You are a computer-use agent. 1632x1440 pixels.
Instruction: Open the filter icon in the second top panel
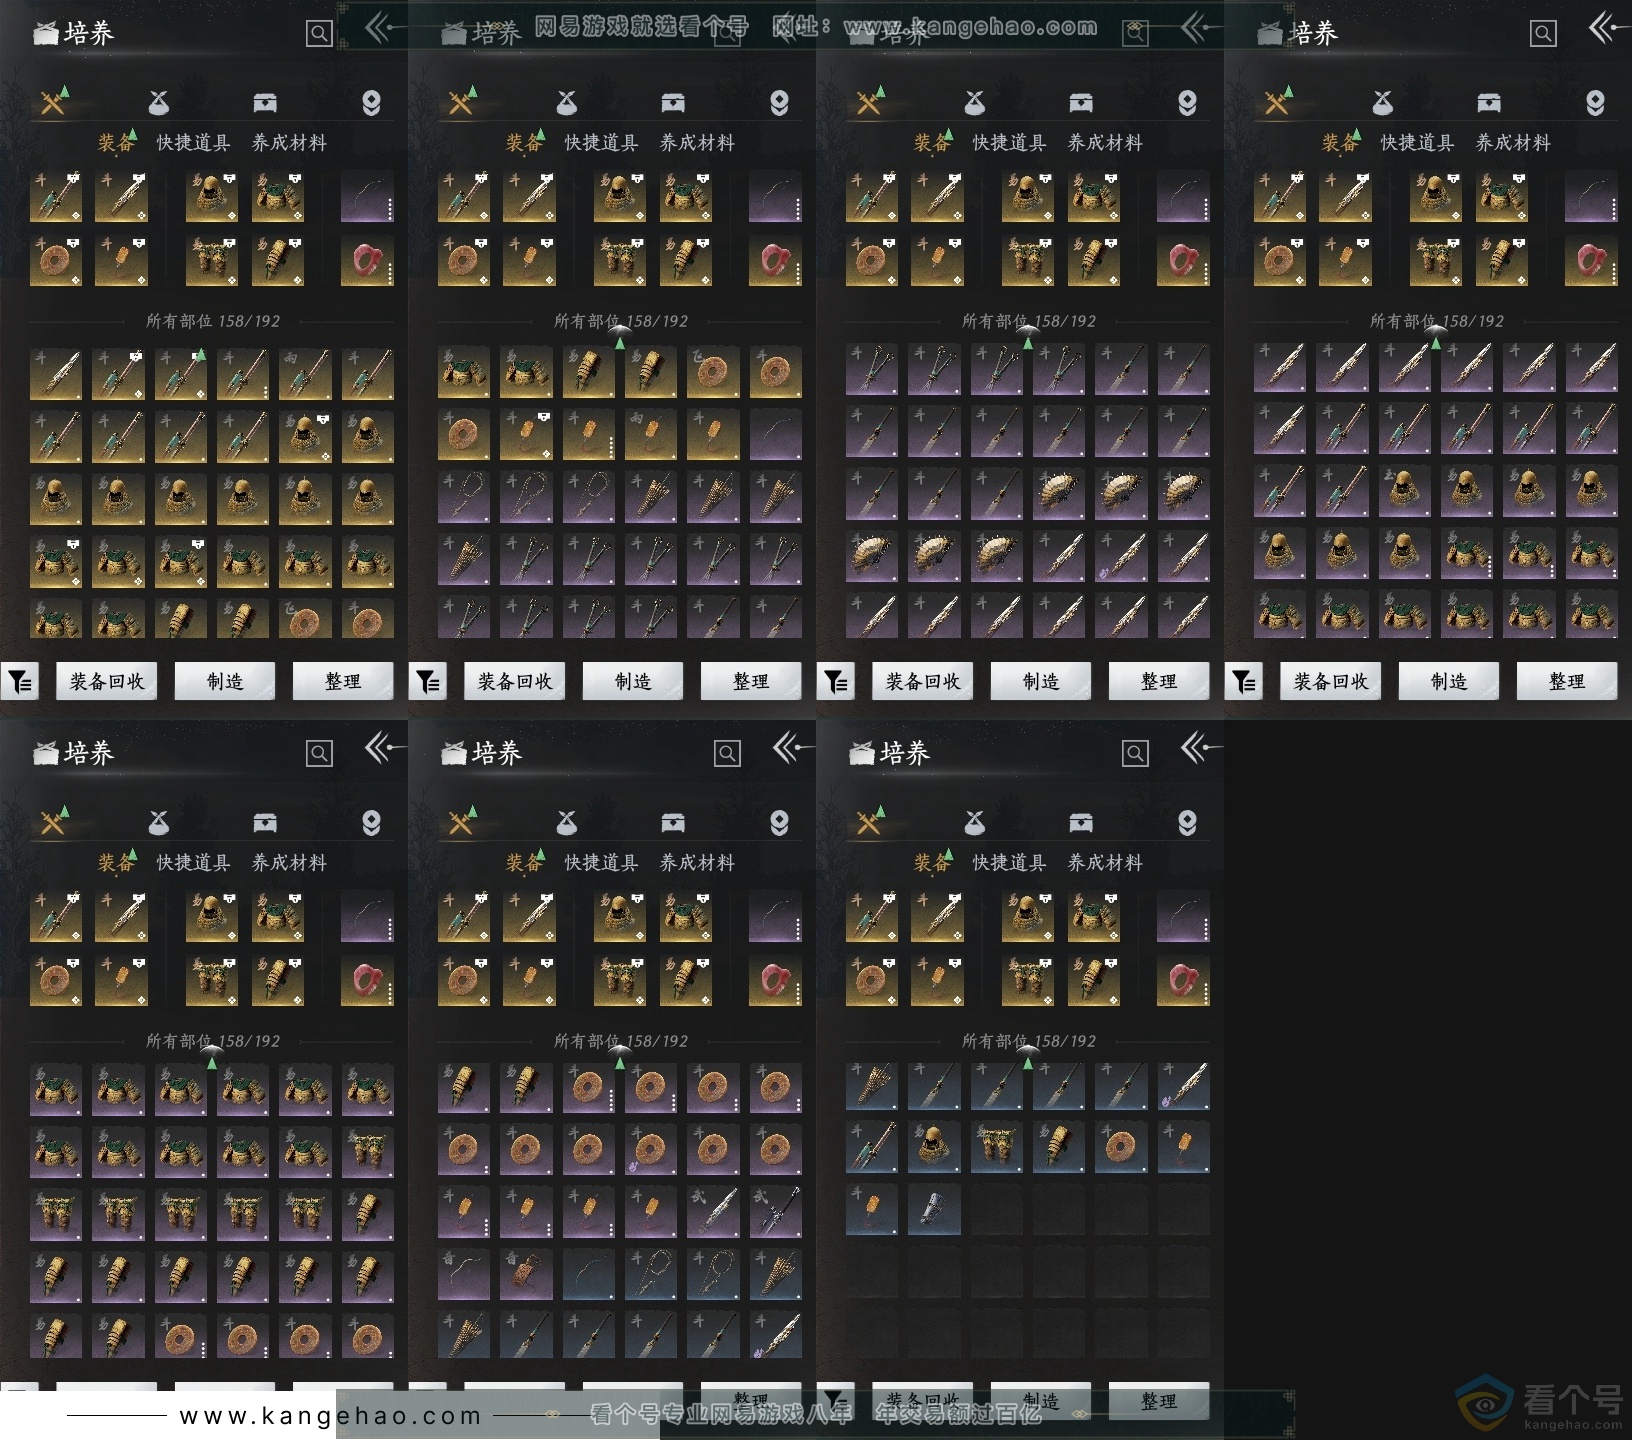point(428,682)
